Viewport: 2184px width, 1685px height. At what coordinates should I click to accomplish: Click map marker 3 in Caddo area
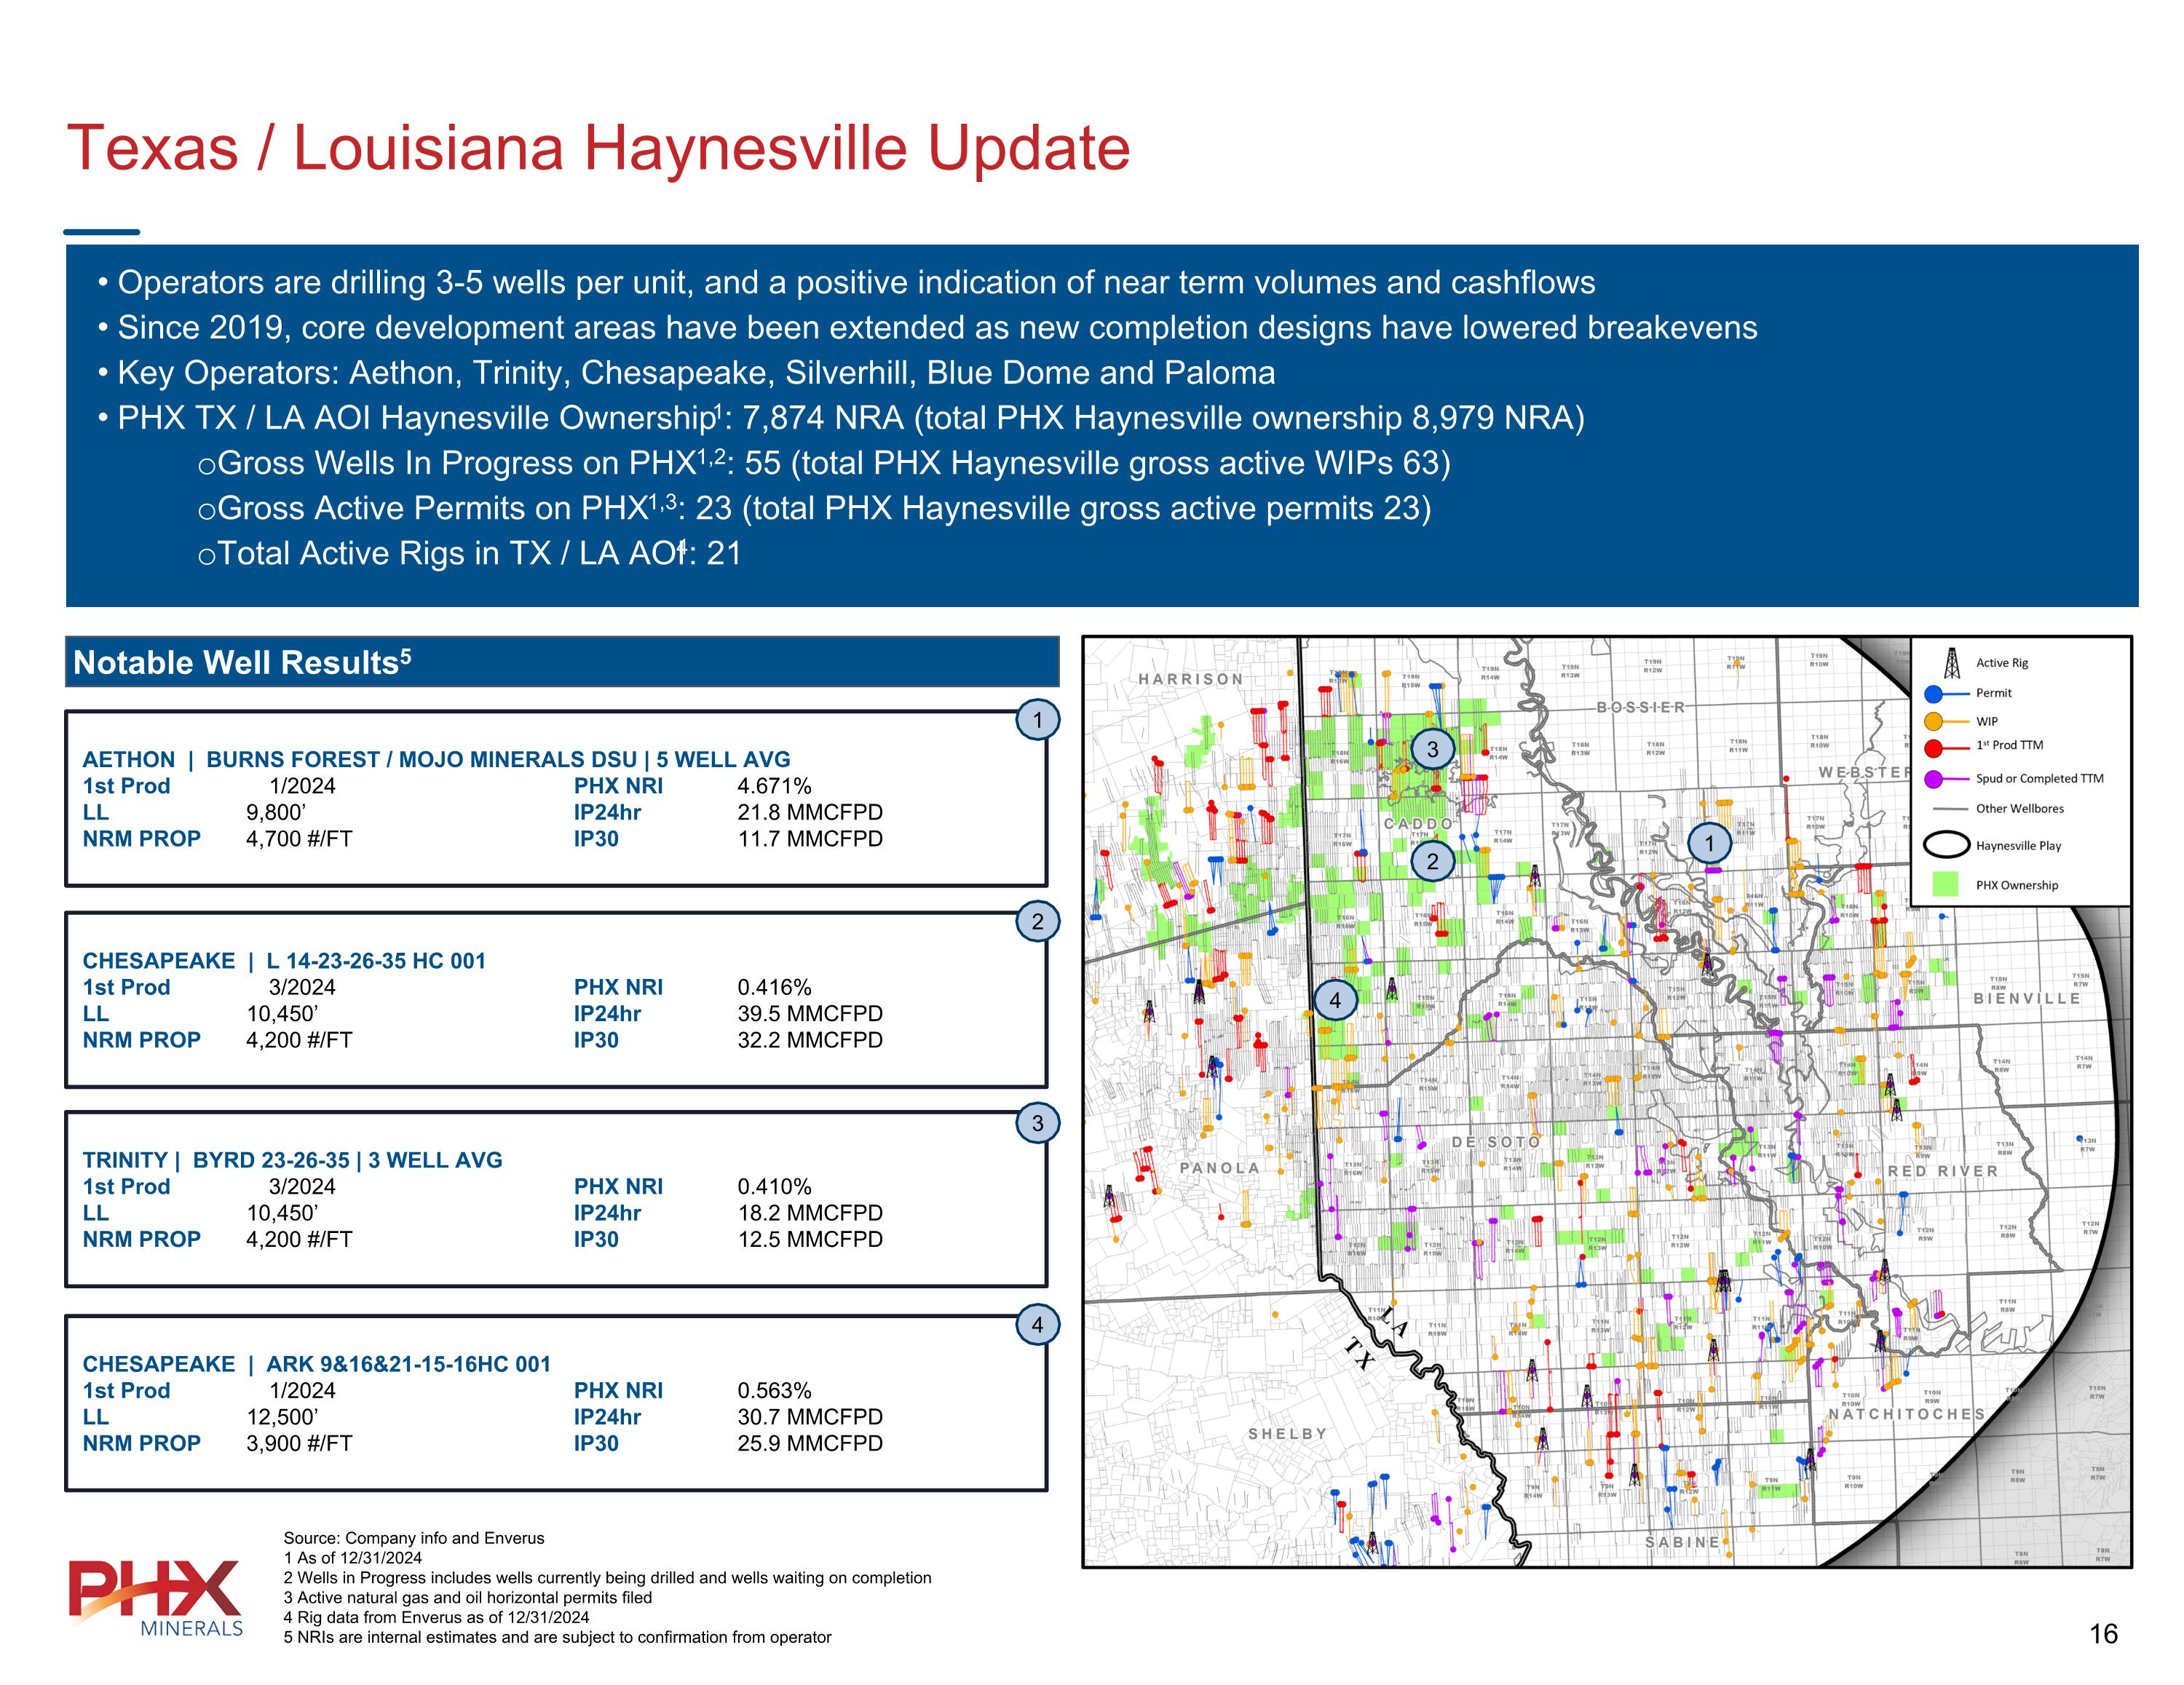tap(1432, 749)
